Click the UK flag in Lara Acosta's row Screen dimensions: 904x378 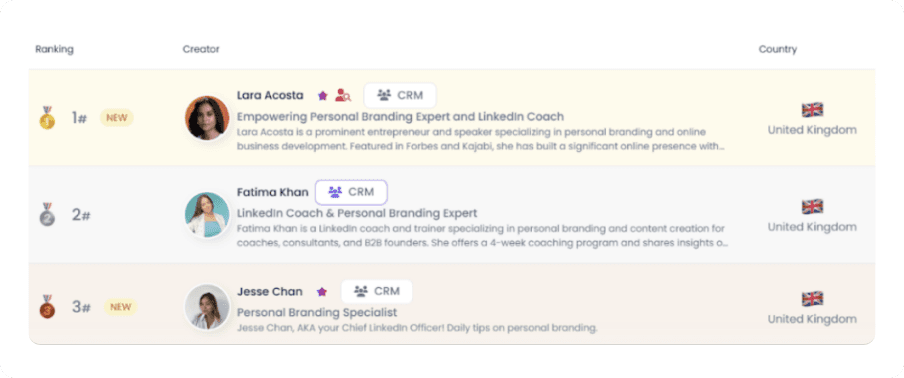click(812, 109)
